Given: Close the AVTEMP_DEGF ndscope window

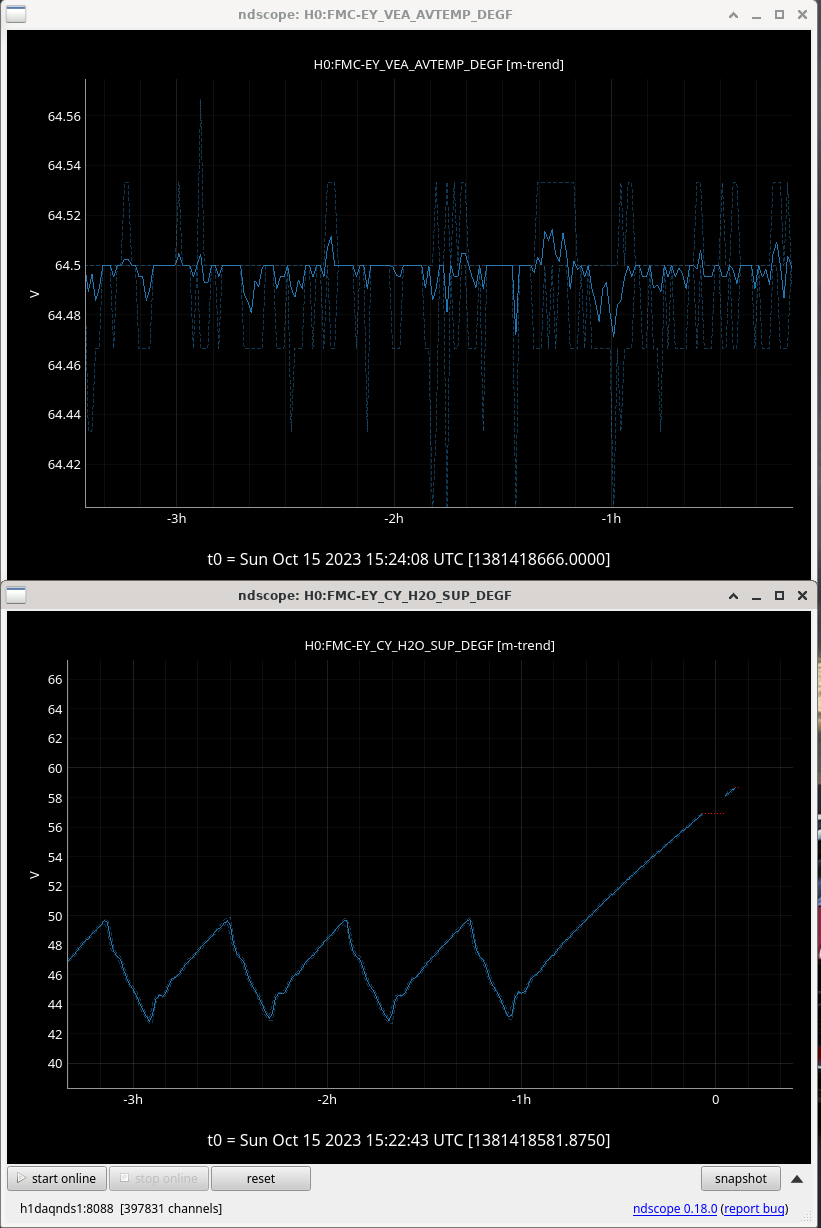Looking at the screenshot, I should tap(802, 14).
